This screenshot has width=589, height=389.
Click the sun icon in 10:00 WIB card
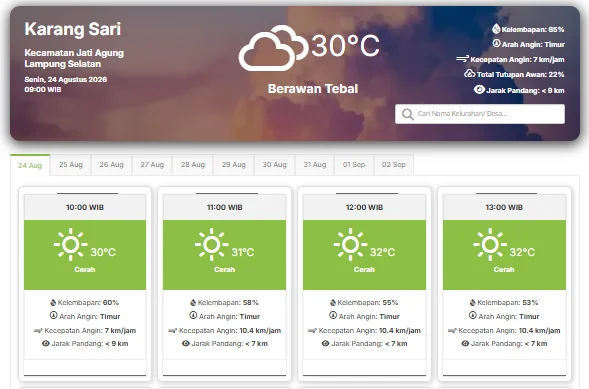[x=70, y=244]
